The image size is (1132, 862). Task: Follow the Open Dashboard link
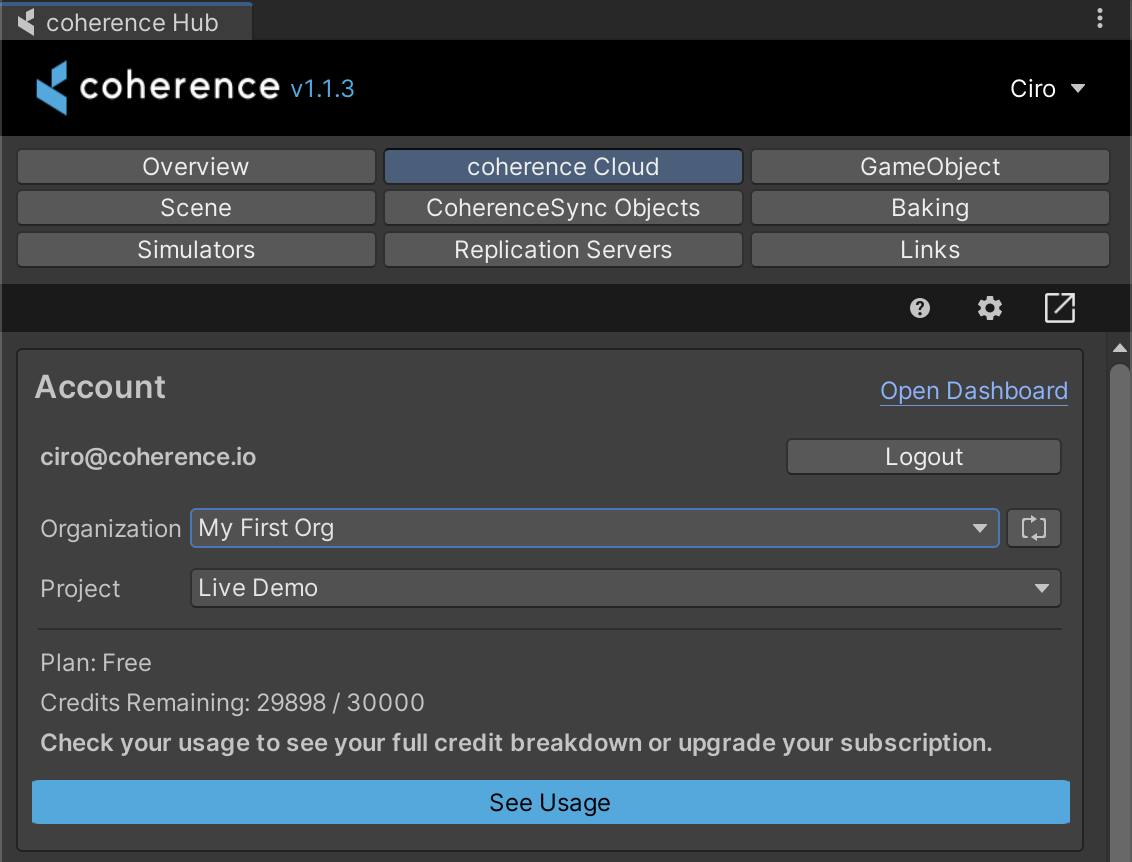coord(973,391)
